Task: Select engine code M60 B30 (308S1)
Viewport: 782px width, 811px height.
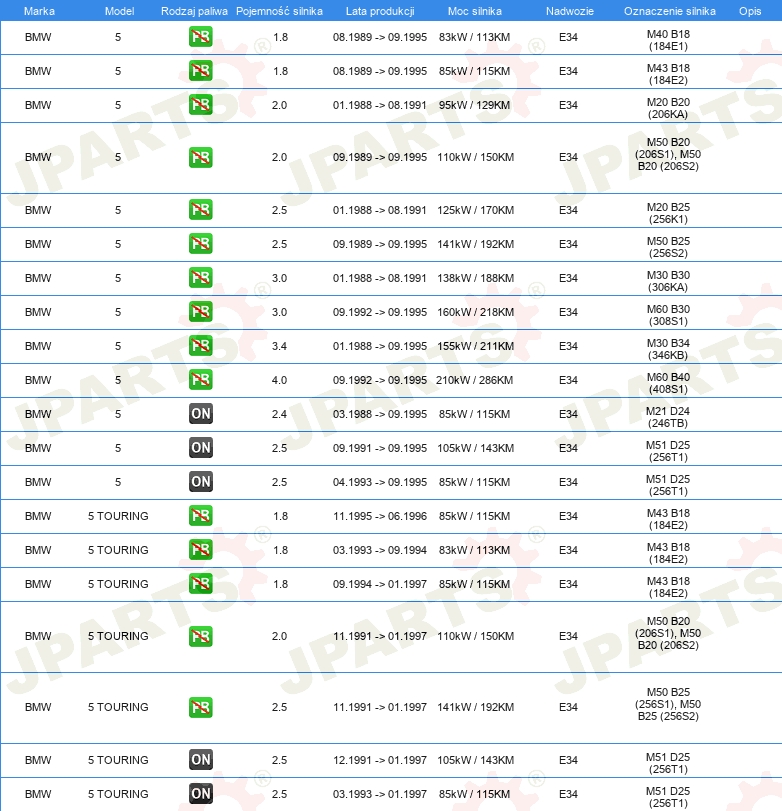Action: (668, 315)
